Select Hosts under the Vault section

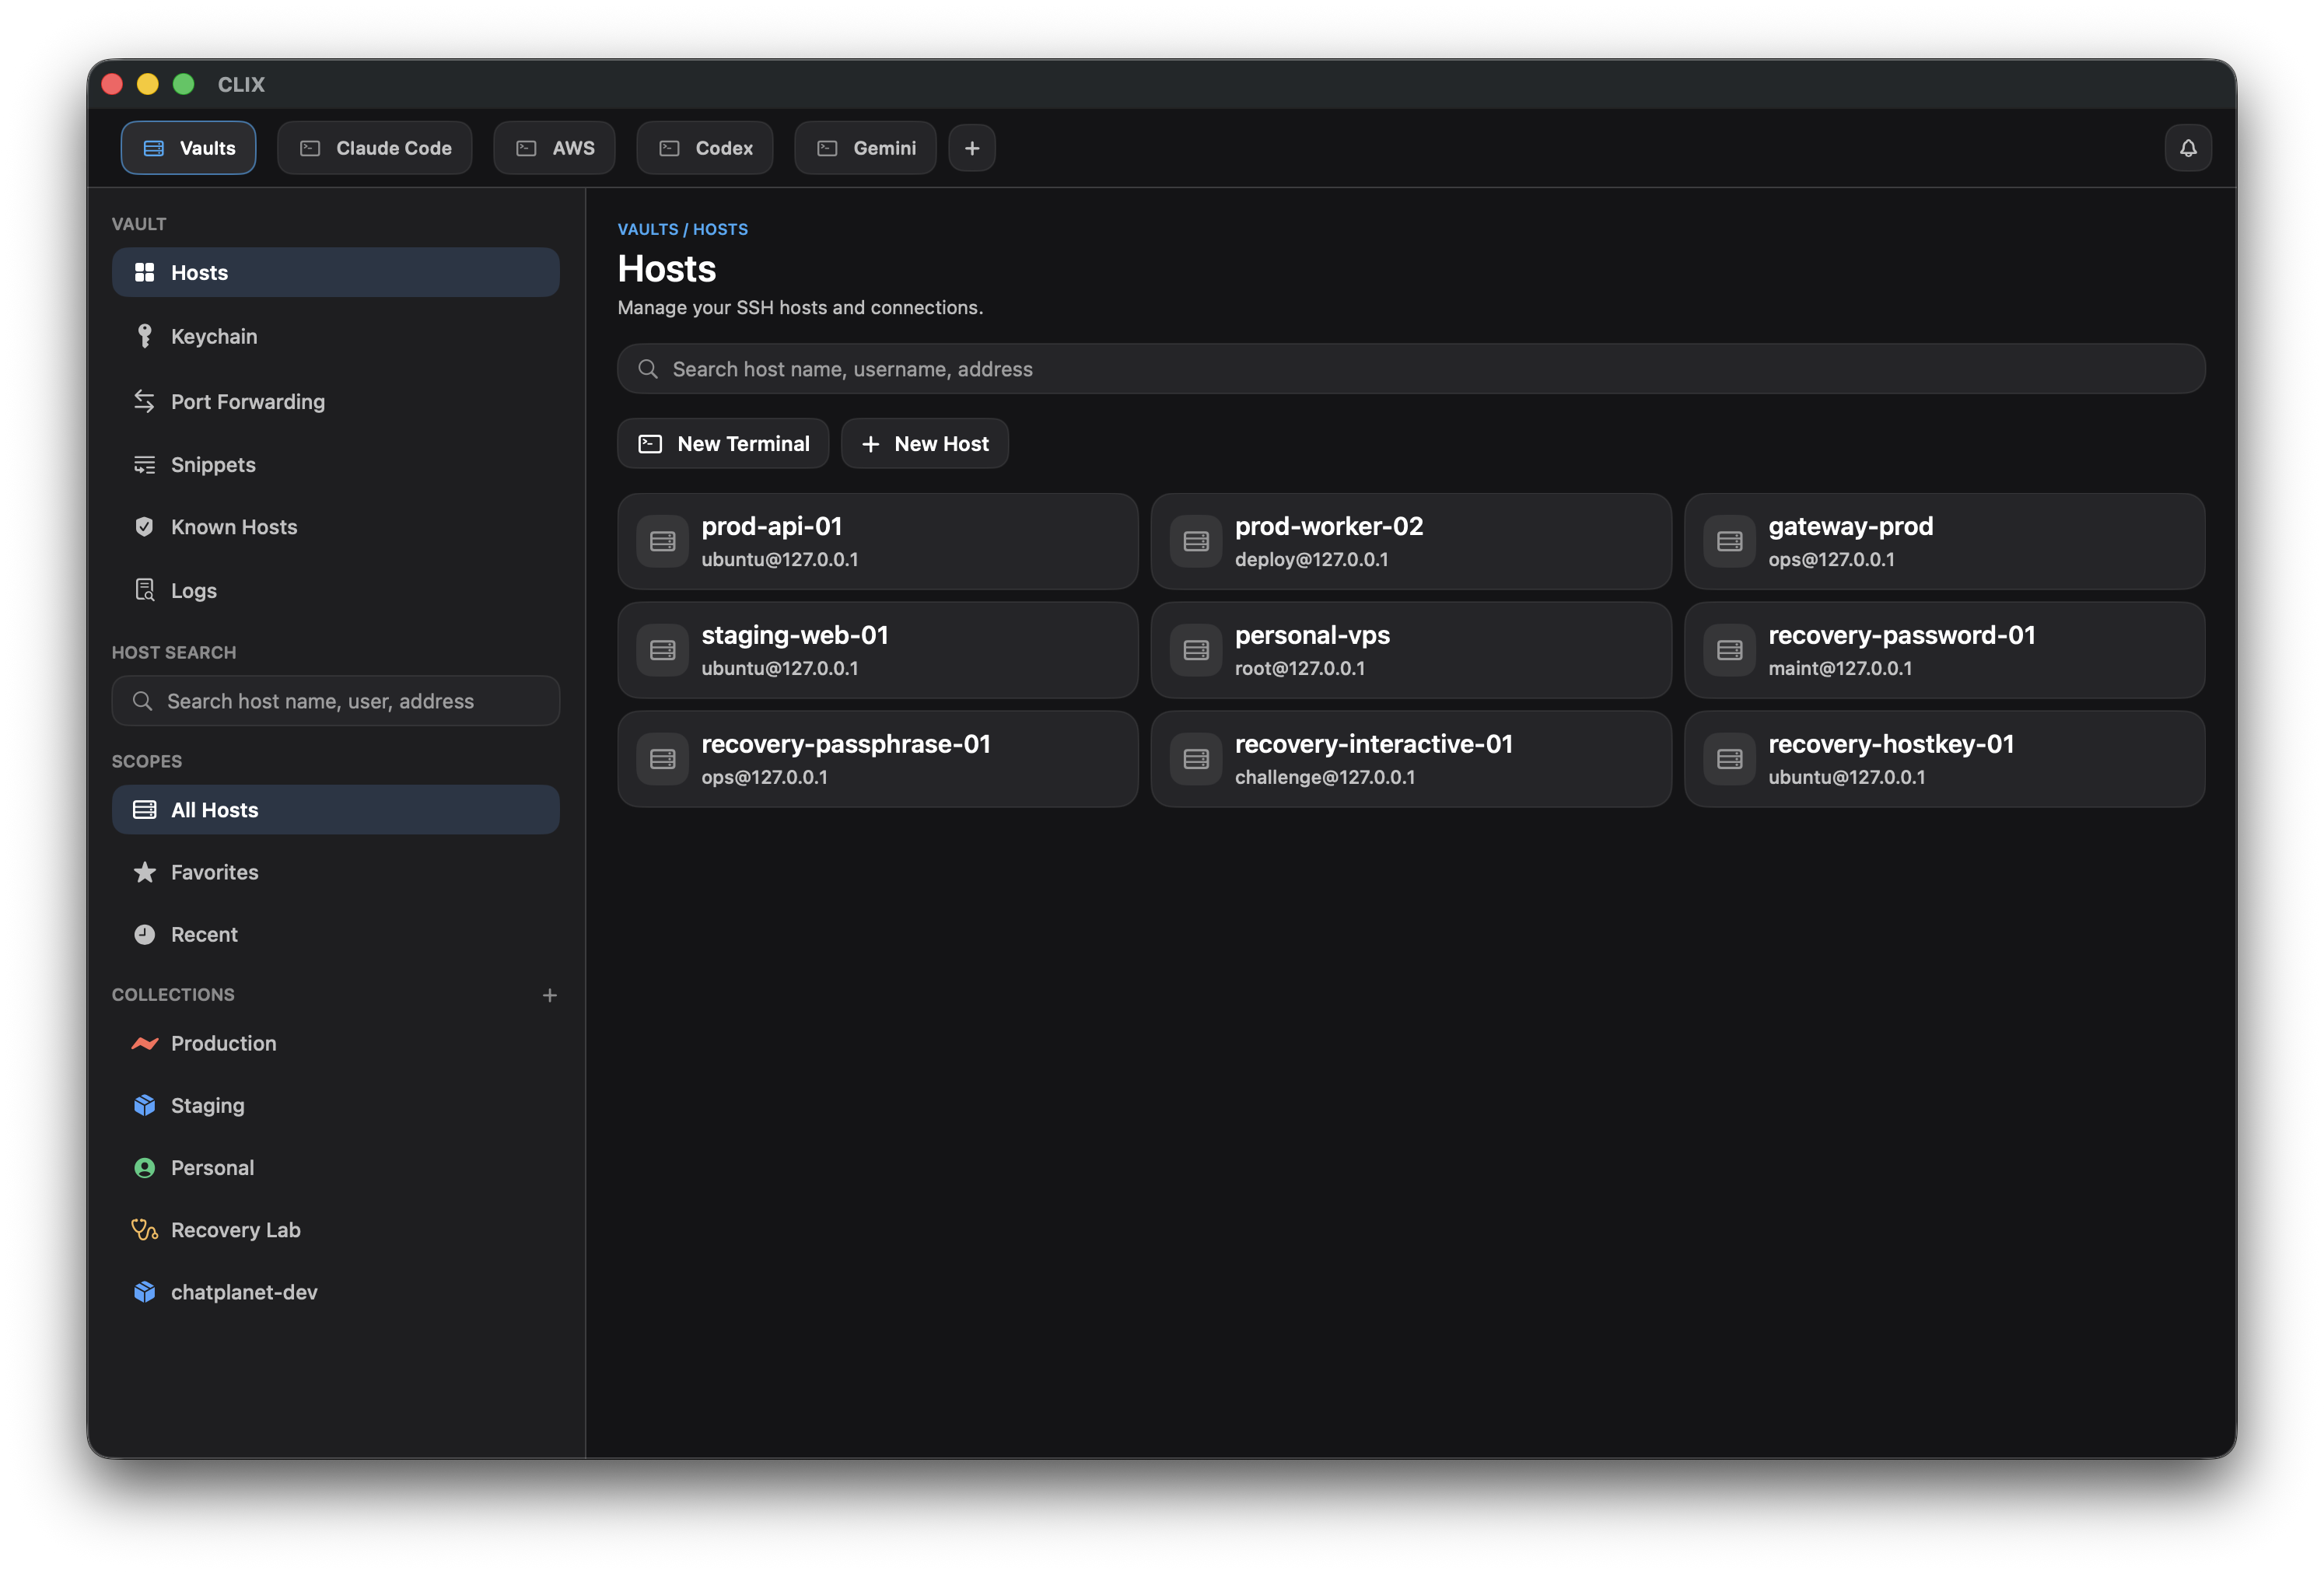(x=199, y=272)
